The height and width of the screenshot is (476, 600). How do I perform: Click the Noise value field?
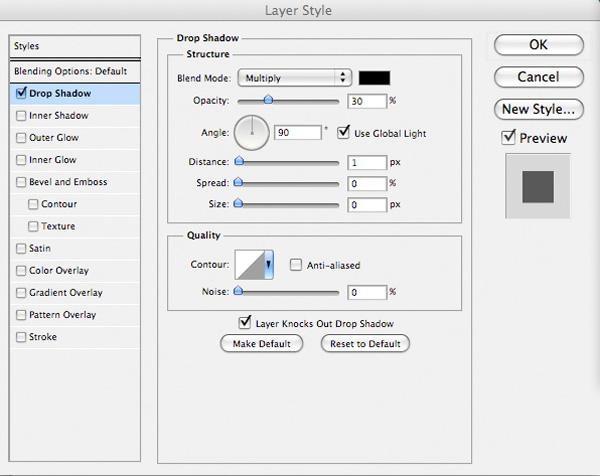point(367,293)
